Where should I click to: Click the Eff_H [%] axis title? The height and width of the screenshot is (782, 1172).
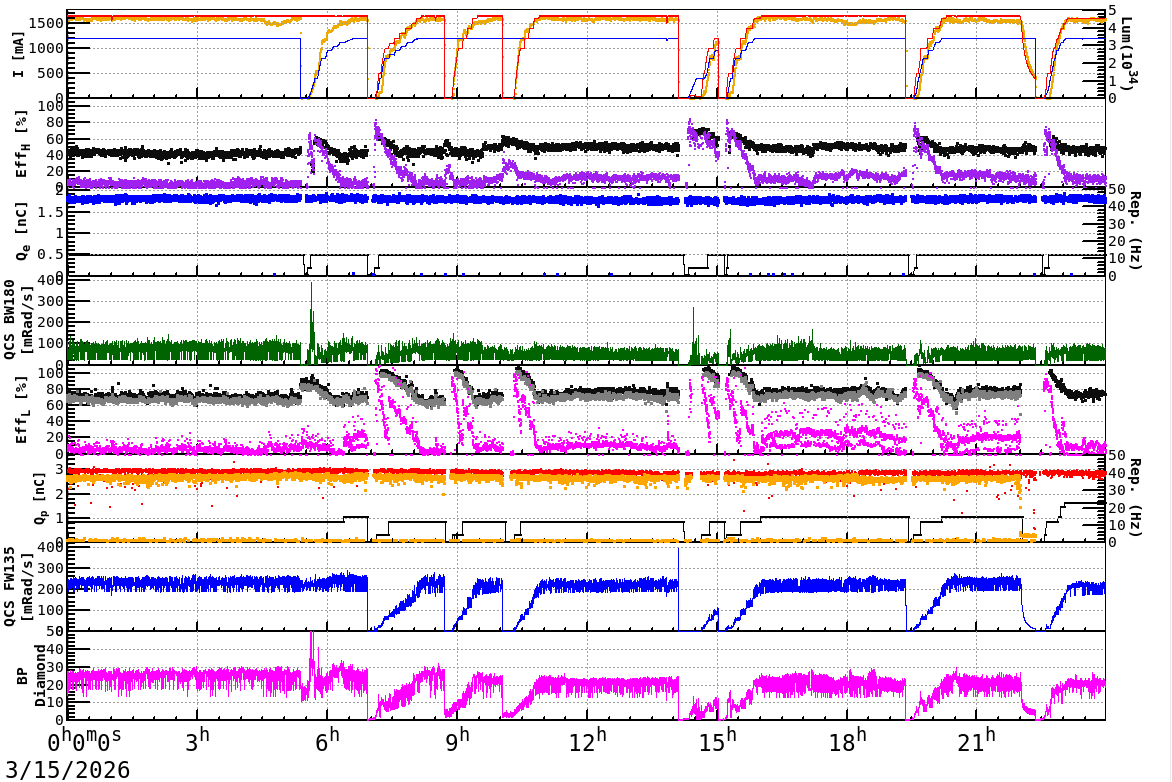(x=21, y=144)
